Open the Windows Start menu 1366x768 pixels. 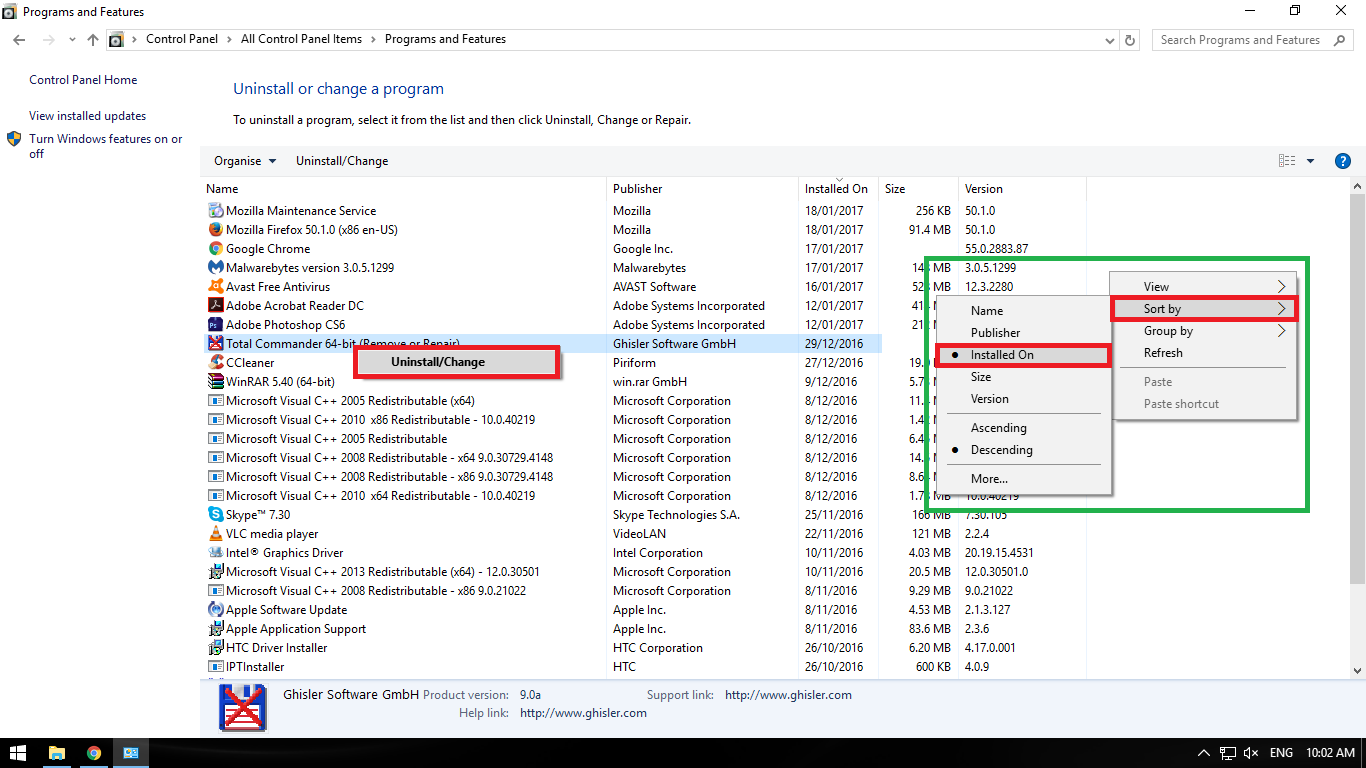pos(18,753)
